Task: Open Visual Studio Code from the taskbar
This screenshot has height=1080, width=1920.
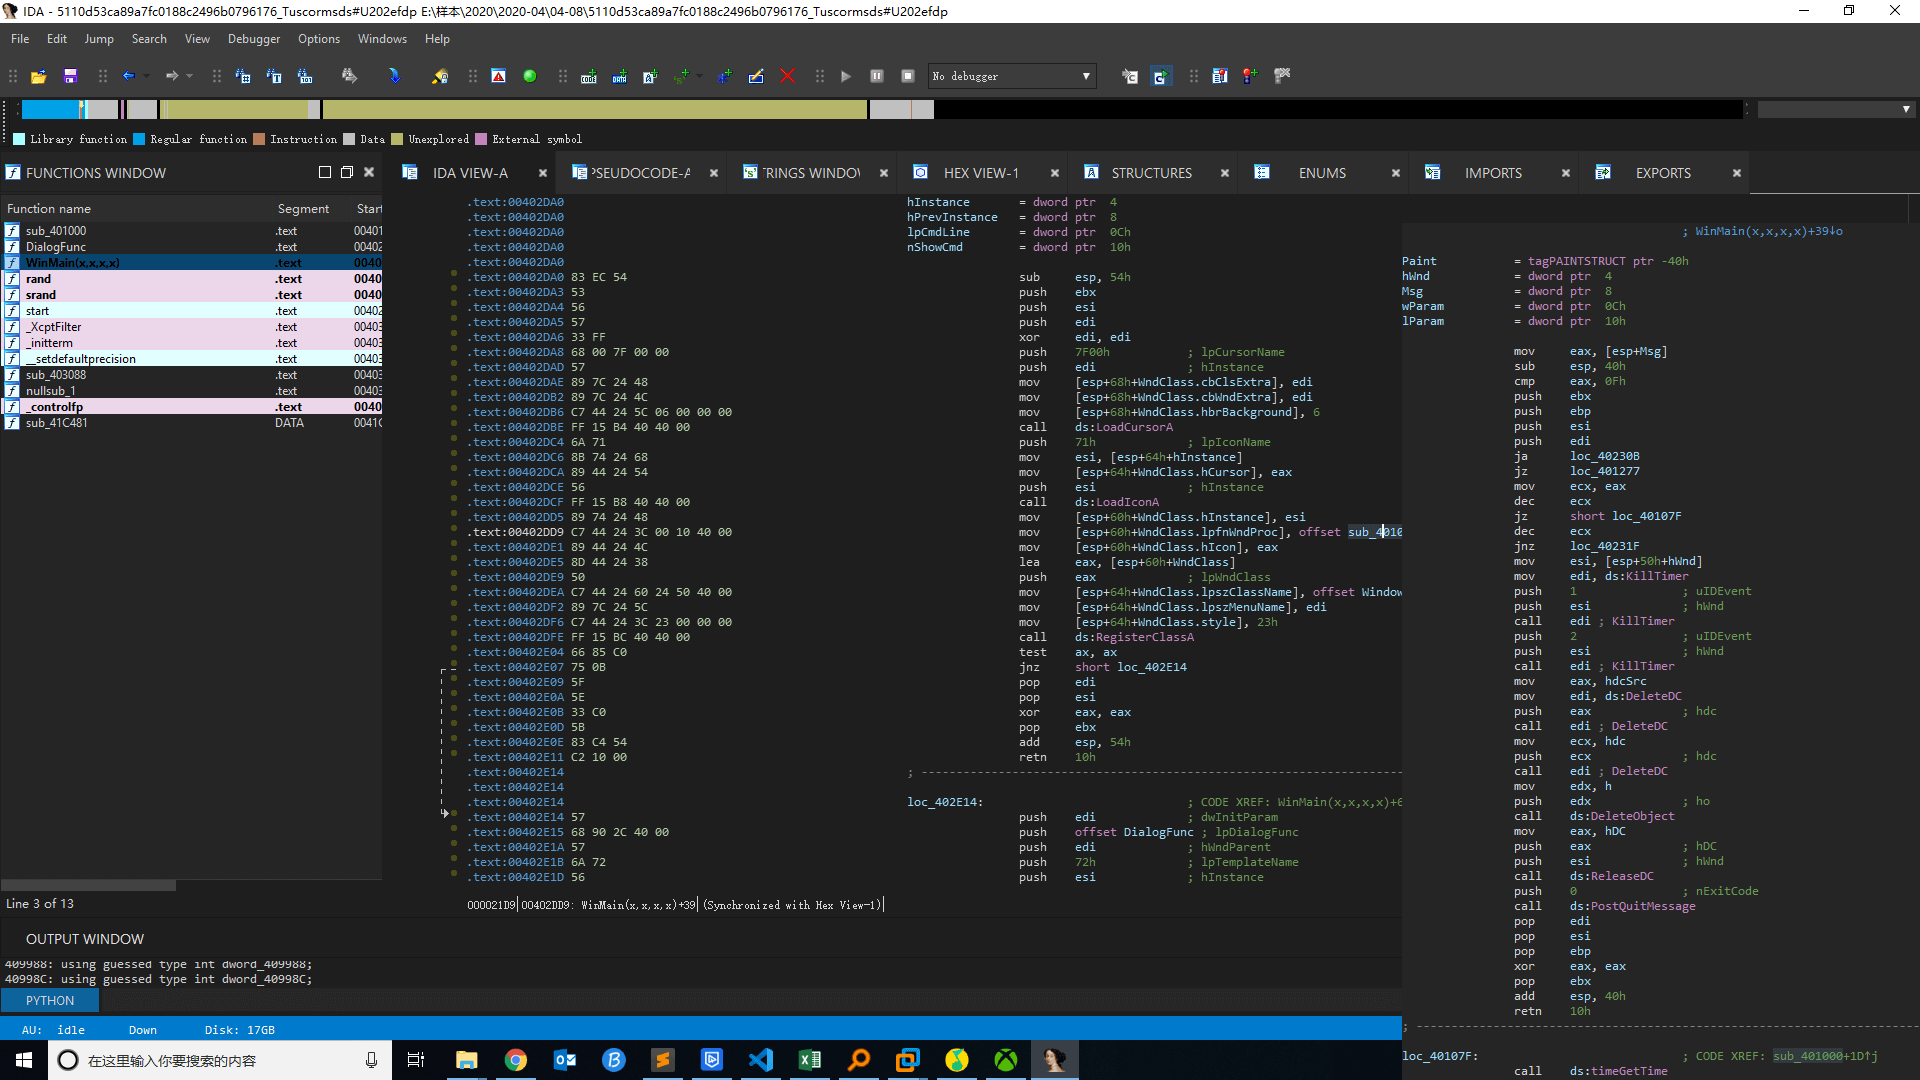Action: pos(761,1060)
